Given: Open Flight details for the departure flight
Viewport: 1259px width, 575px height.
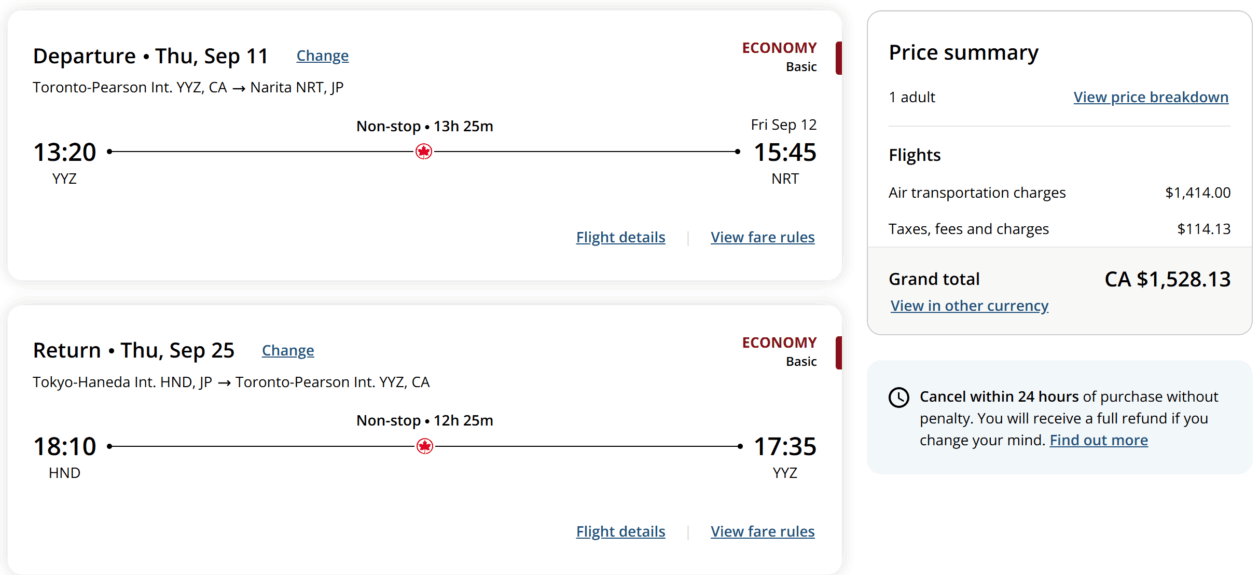Looking at the screenshot, I should point(620,237).
